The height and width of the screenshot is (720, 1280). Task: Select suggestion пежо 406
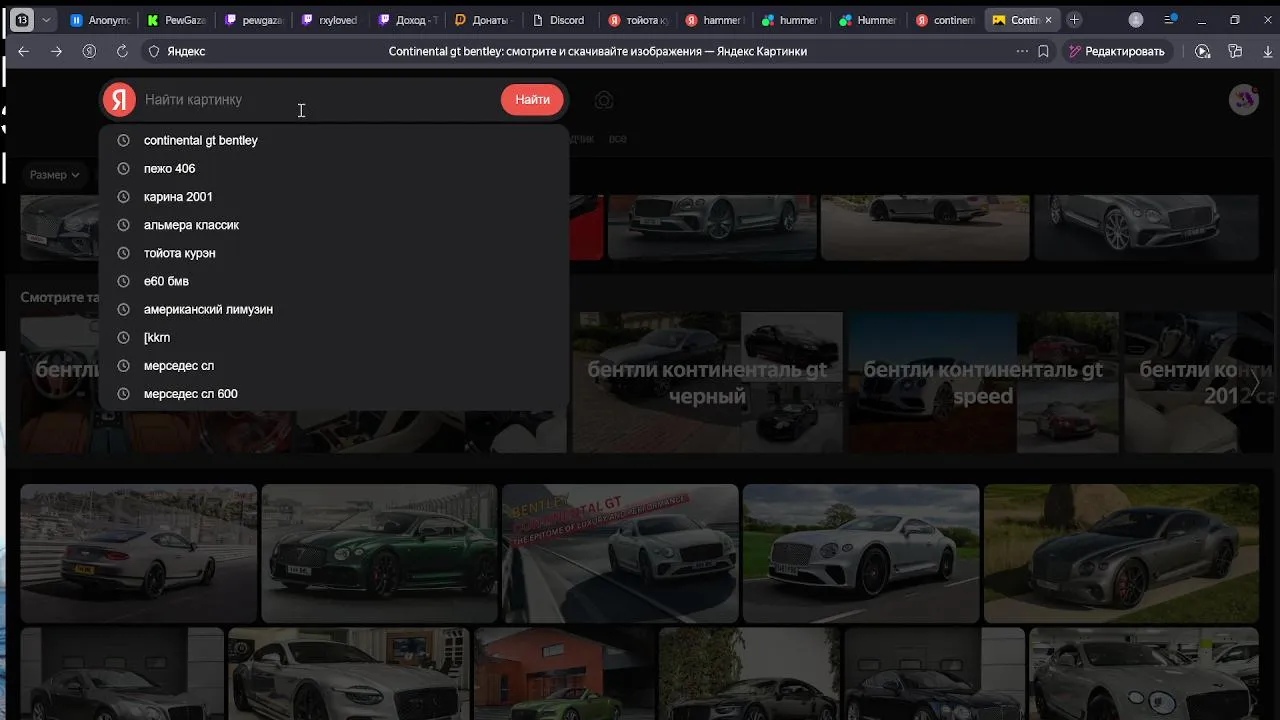(334, 168)
